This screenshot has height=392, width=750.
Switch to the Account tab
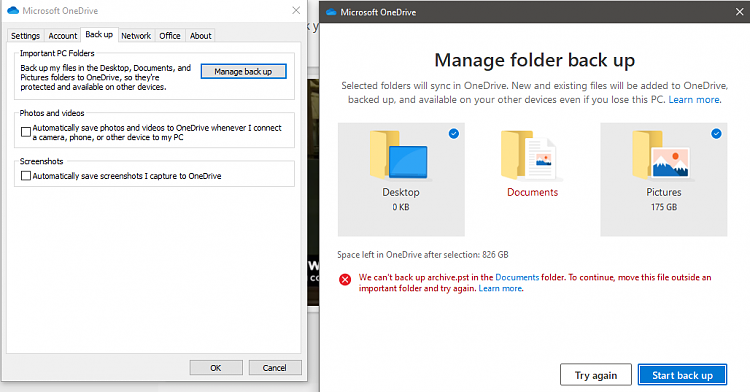click(63, 36)
